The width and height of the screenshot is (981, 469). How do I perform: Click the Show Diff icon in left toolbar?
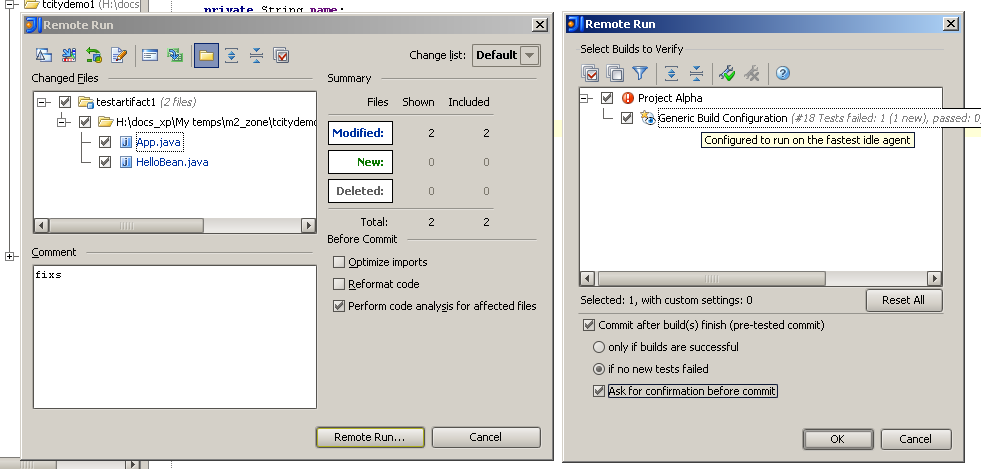tap(43, 56)
